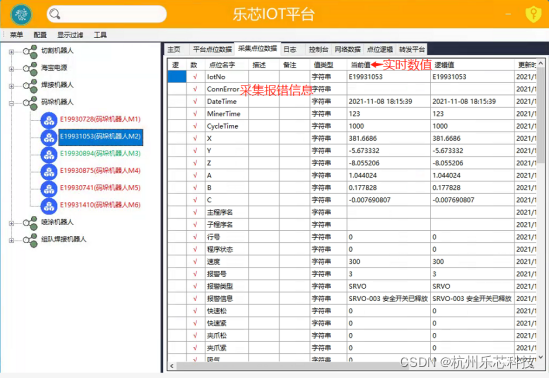Click the group icon beside 喷涂机器人
The image size is (550, 378).
[x=31, y=223]
